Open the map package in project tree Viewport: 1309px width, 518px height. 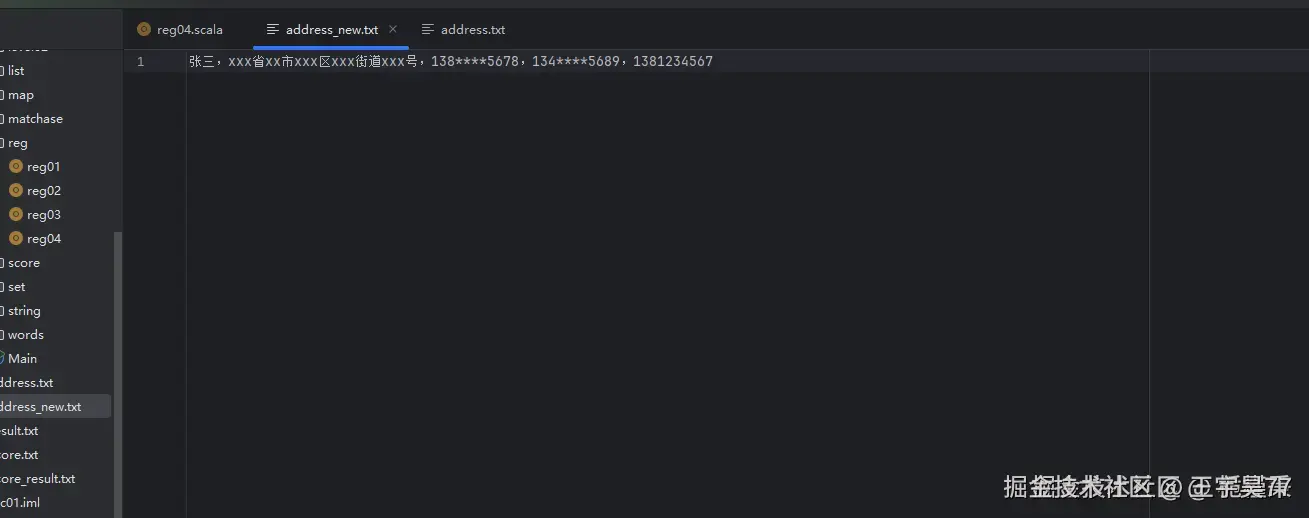coord(20,95)
